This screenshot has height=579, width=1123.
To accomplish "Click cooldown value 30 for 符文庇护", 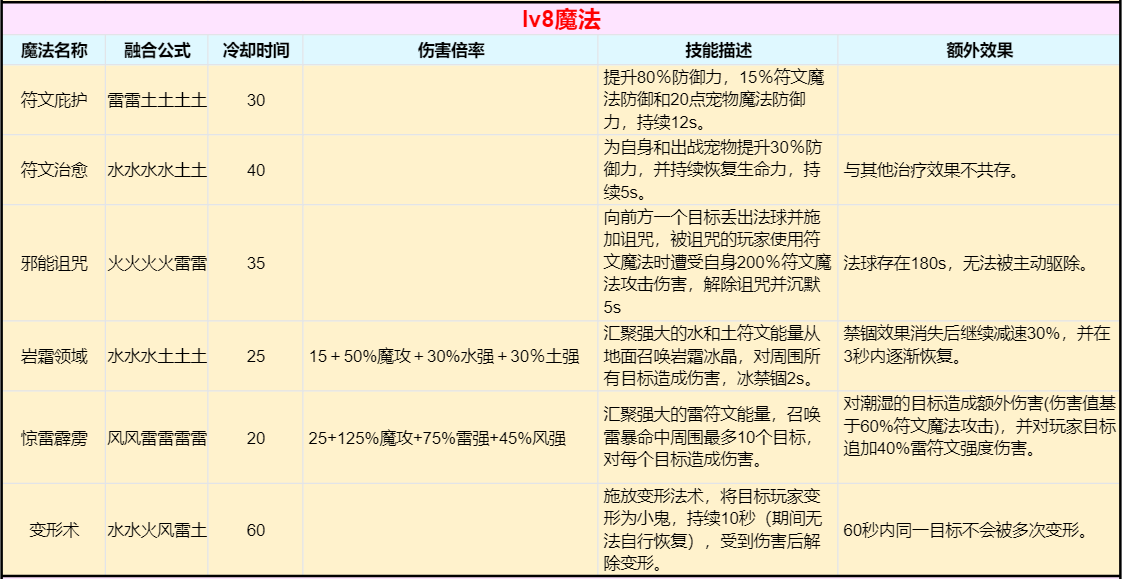I will click(256, 100).
